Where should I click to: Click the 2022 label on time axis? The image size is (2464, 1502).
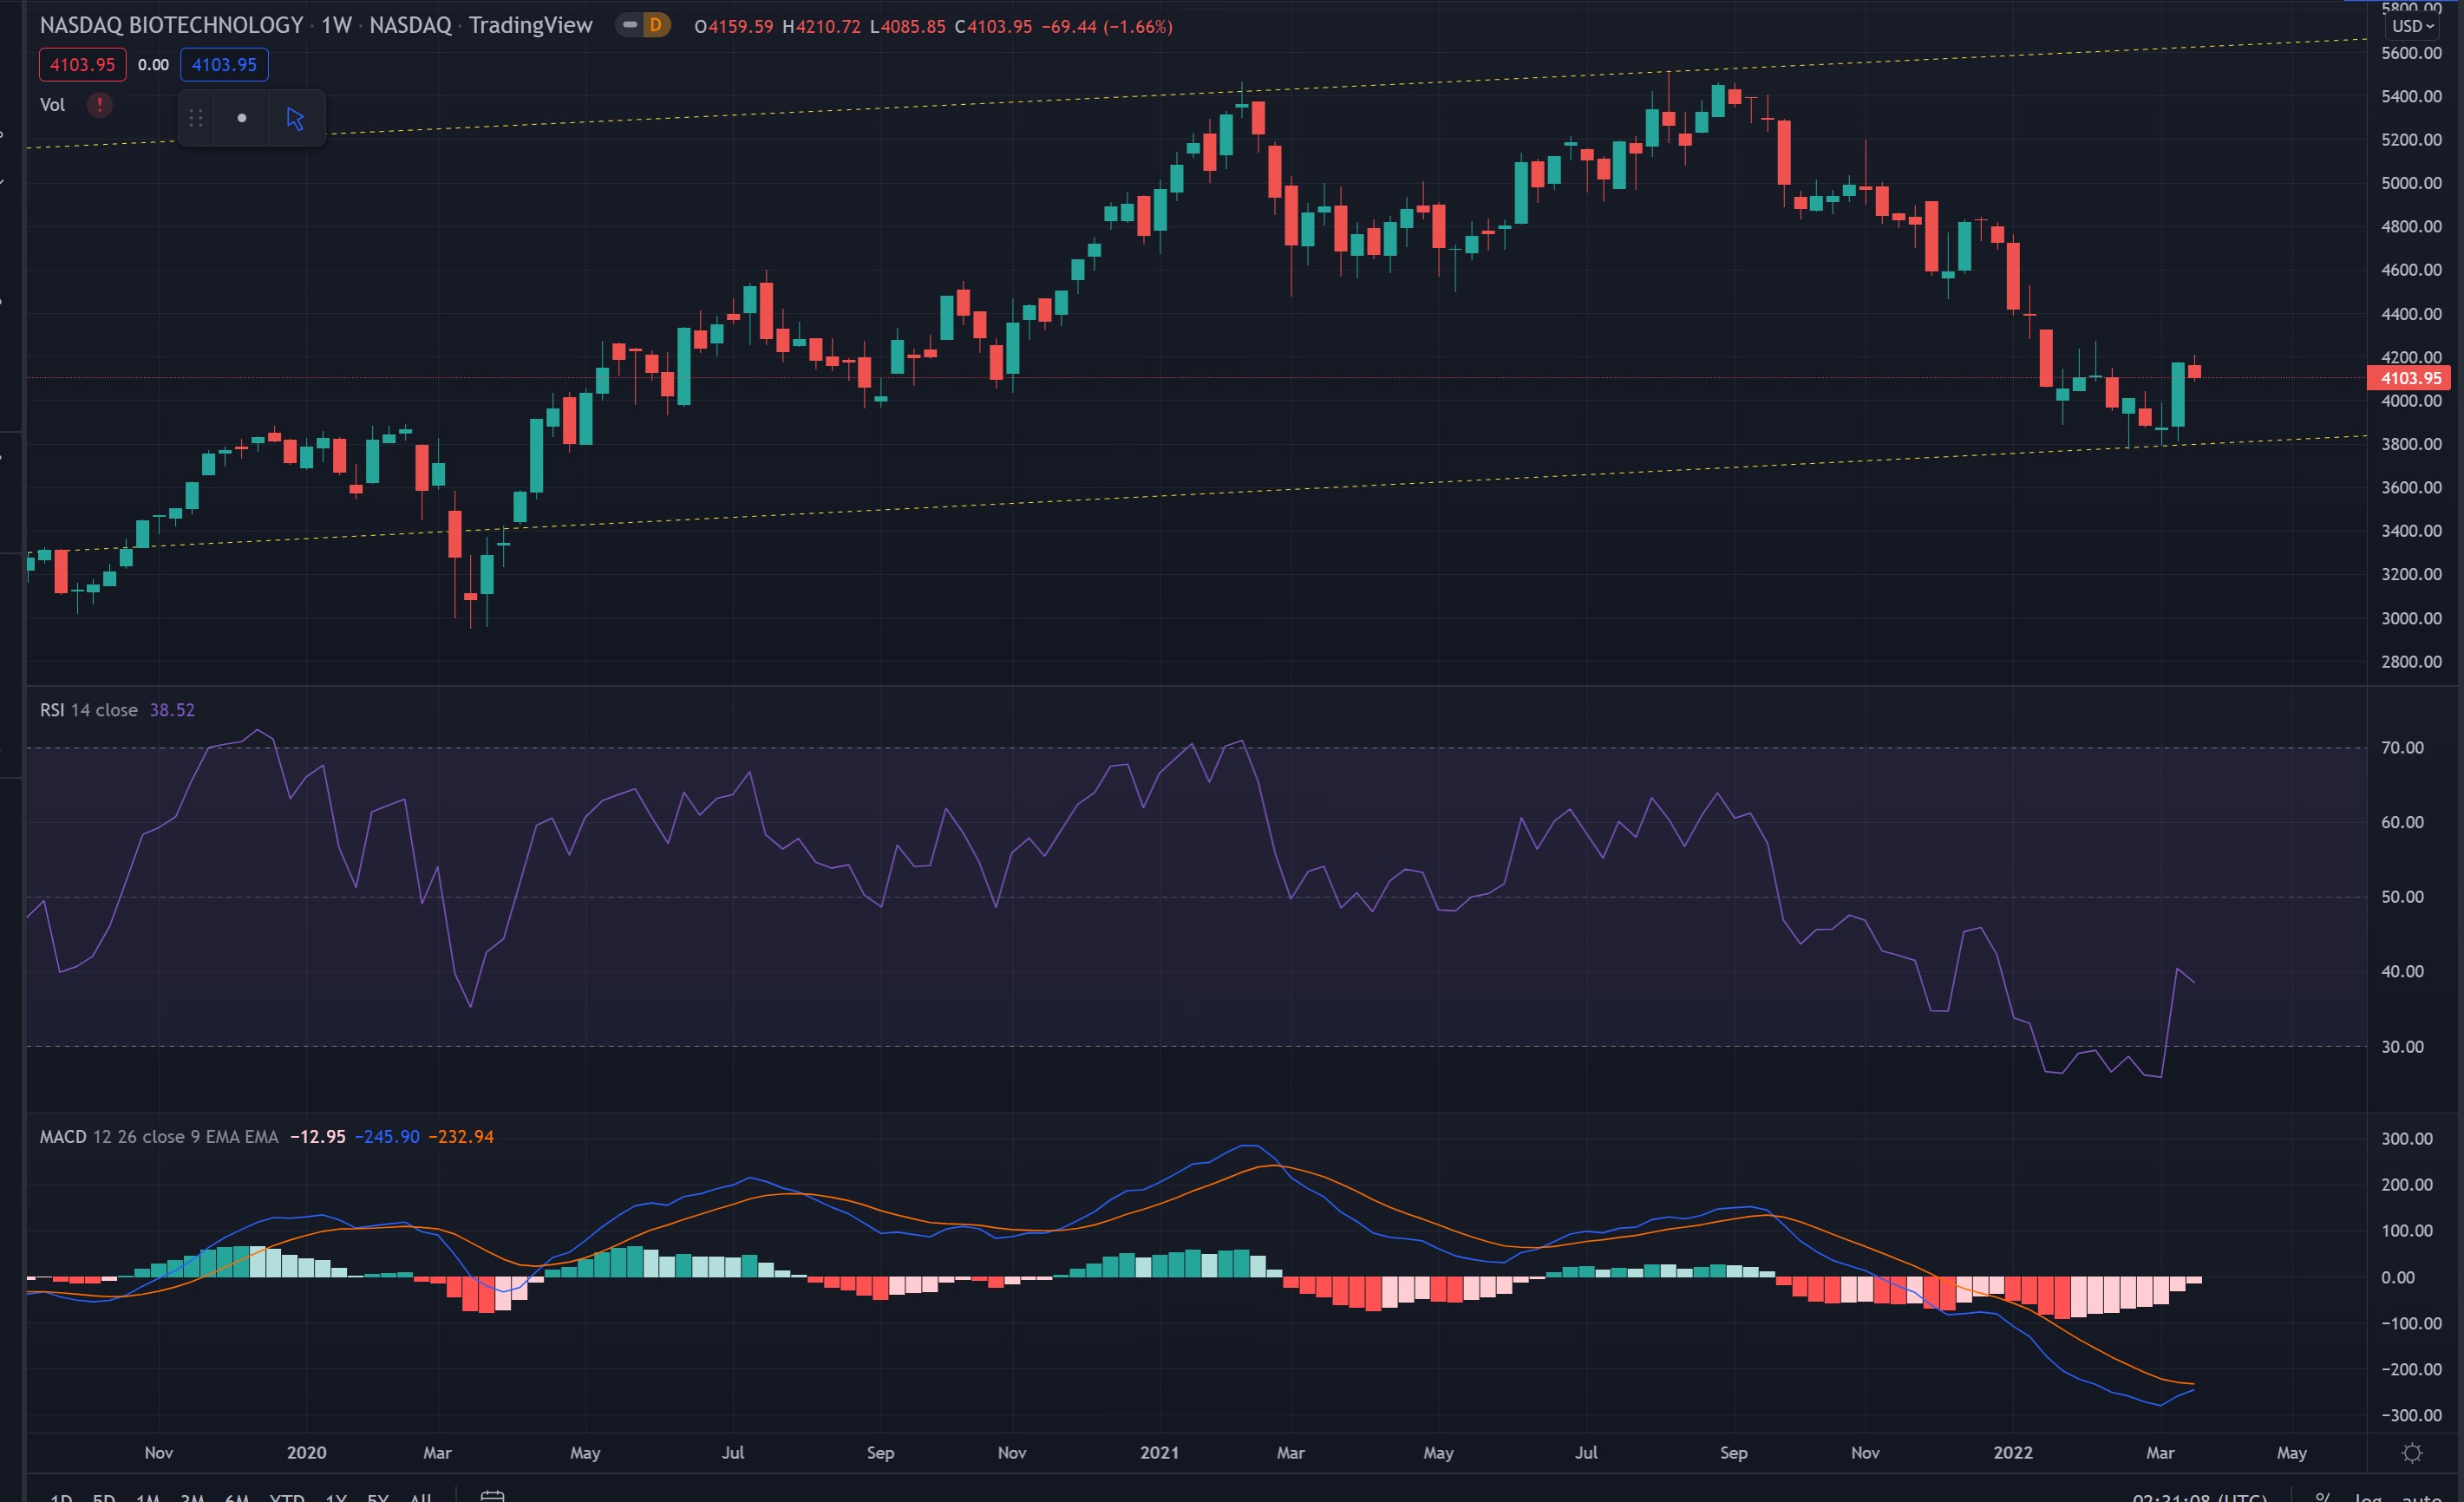pyautogui.click(x=2012, y=1452)
